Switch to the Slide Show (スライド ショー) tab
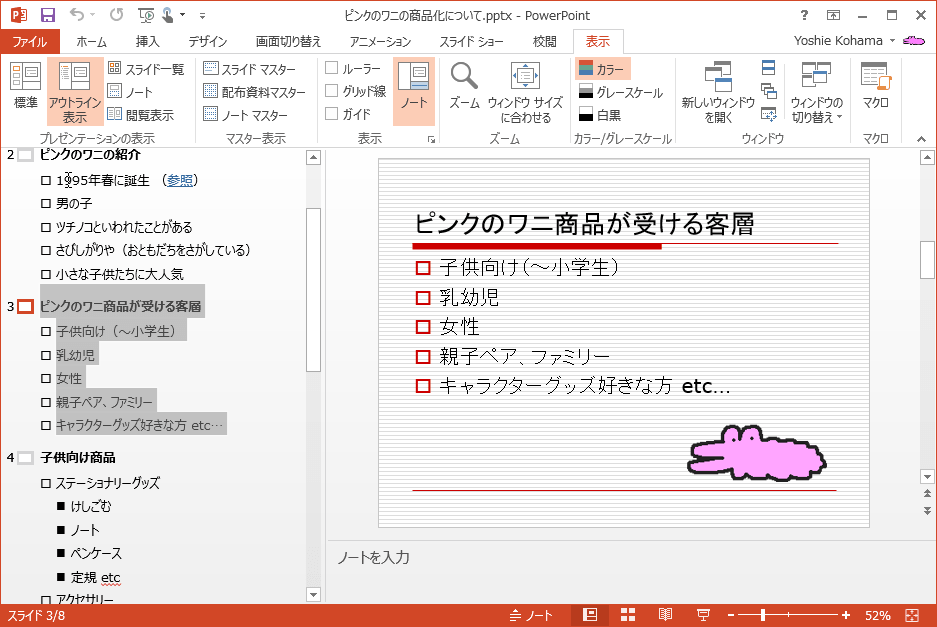This screenshot has height=627, width=937. [x=471, y=41]
